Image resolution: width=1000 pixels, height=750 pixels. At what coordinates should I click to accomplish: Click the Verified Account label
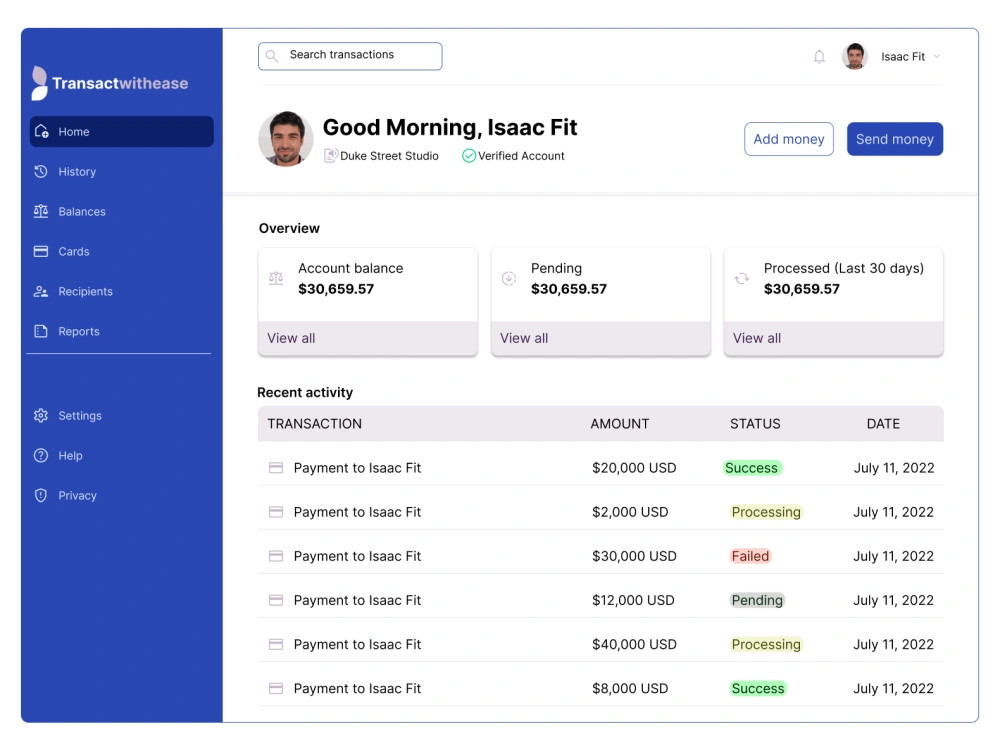click(x=521, y=156)
